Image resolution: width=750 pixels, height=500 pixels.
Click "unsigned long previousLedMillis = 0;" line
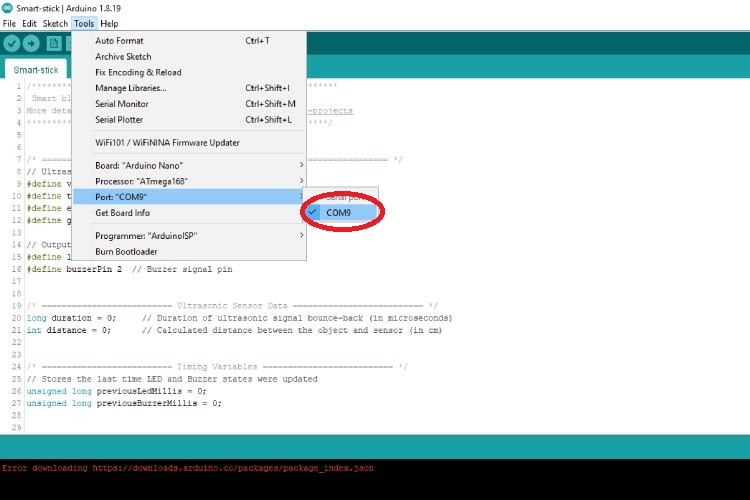click(117, 391)
